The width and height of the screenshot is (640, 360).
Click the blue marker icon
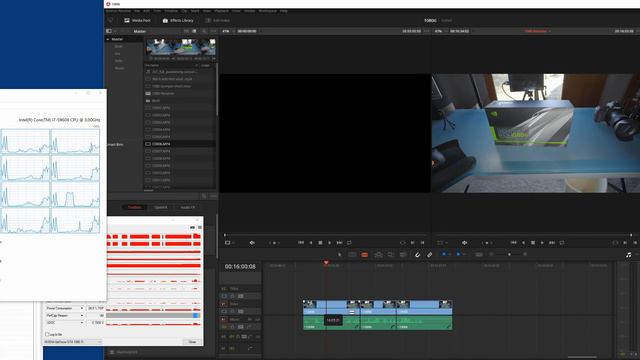pyautogui.click(x=458, y=254)
